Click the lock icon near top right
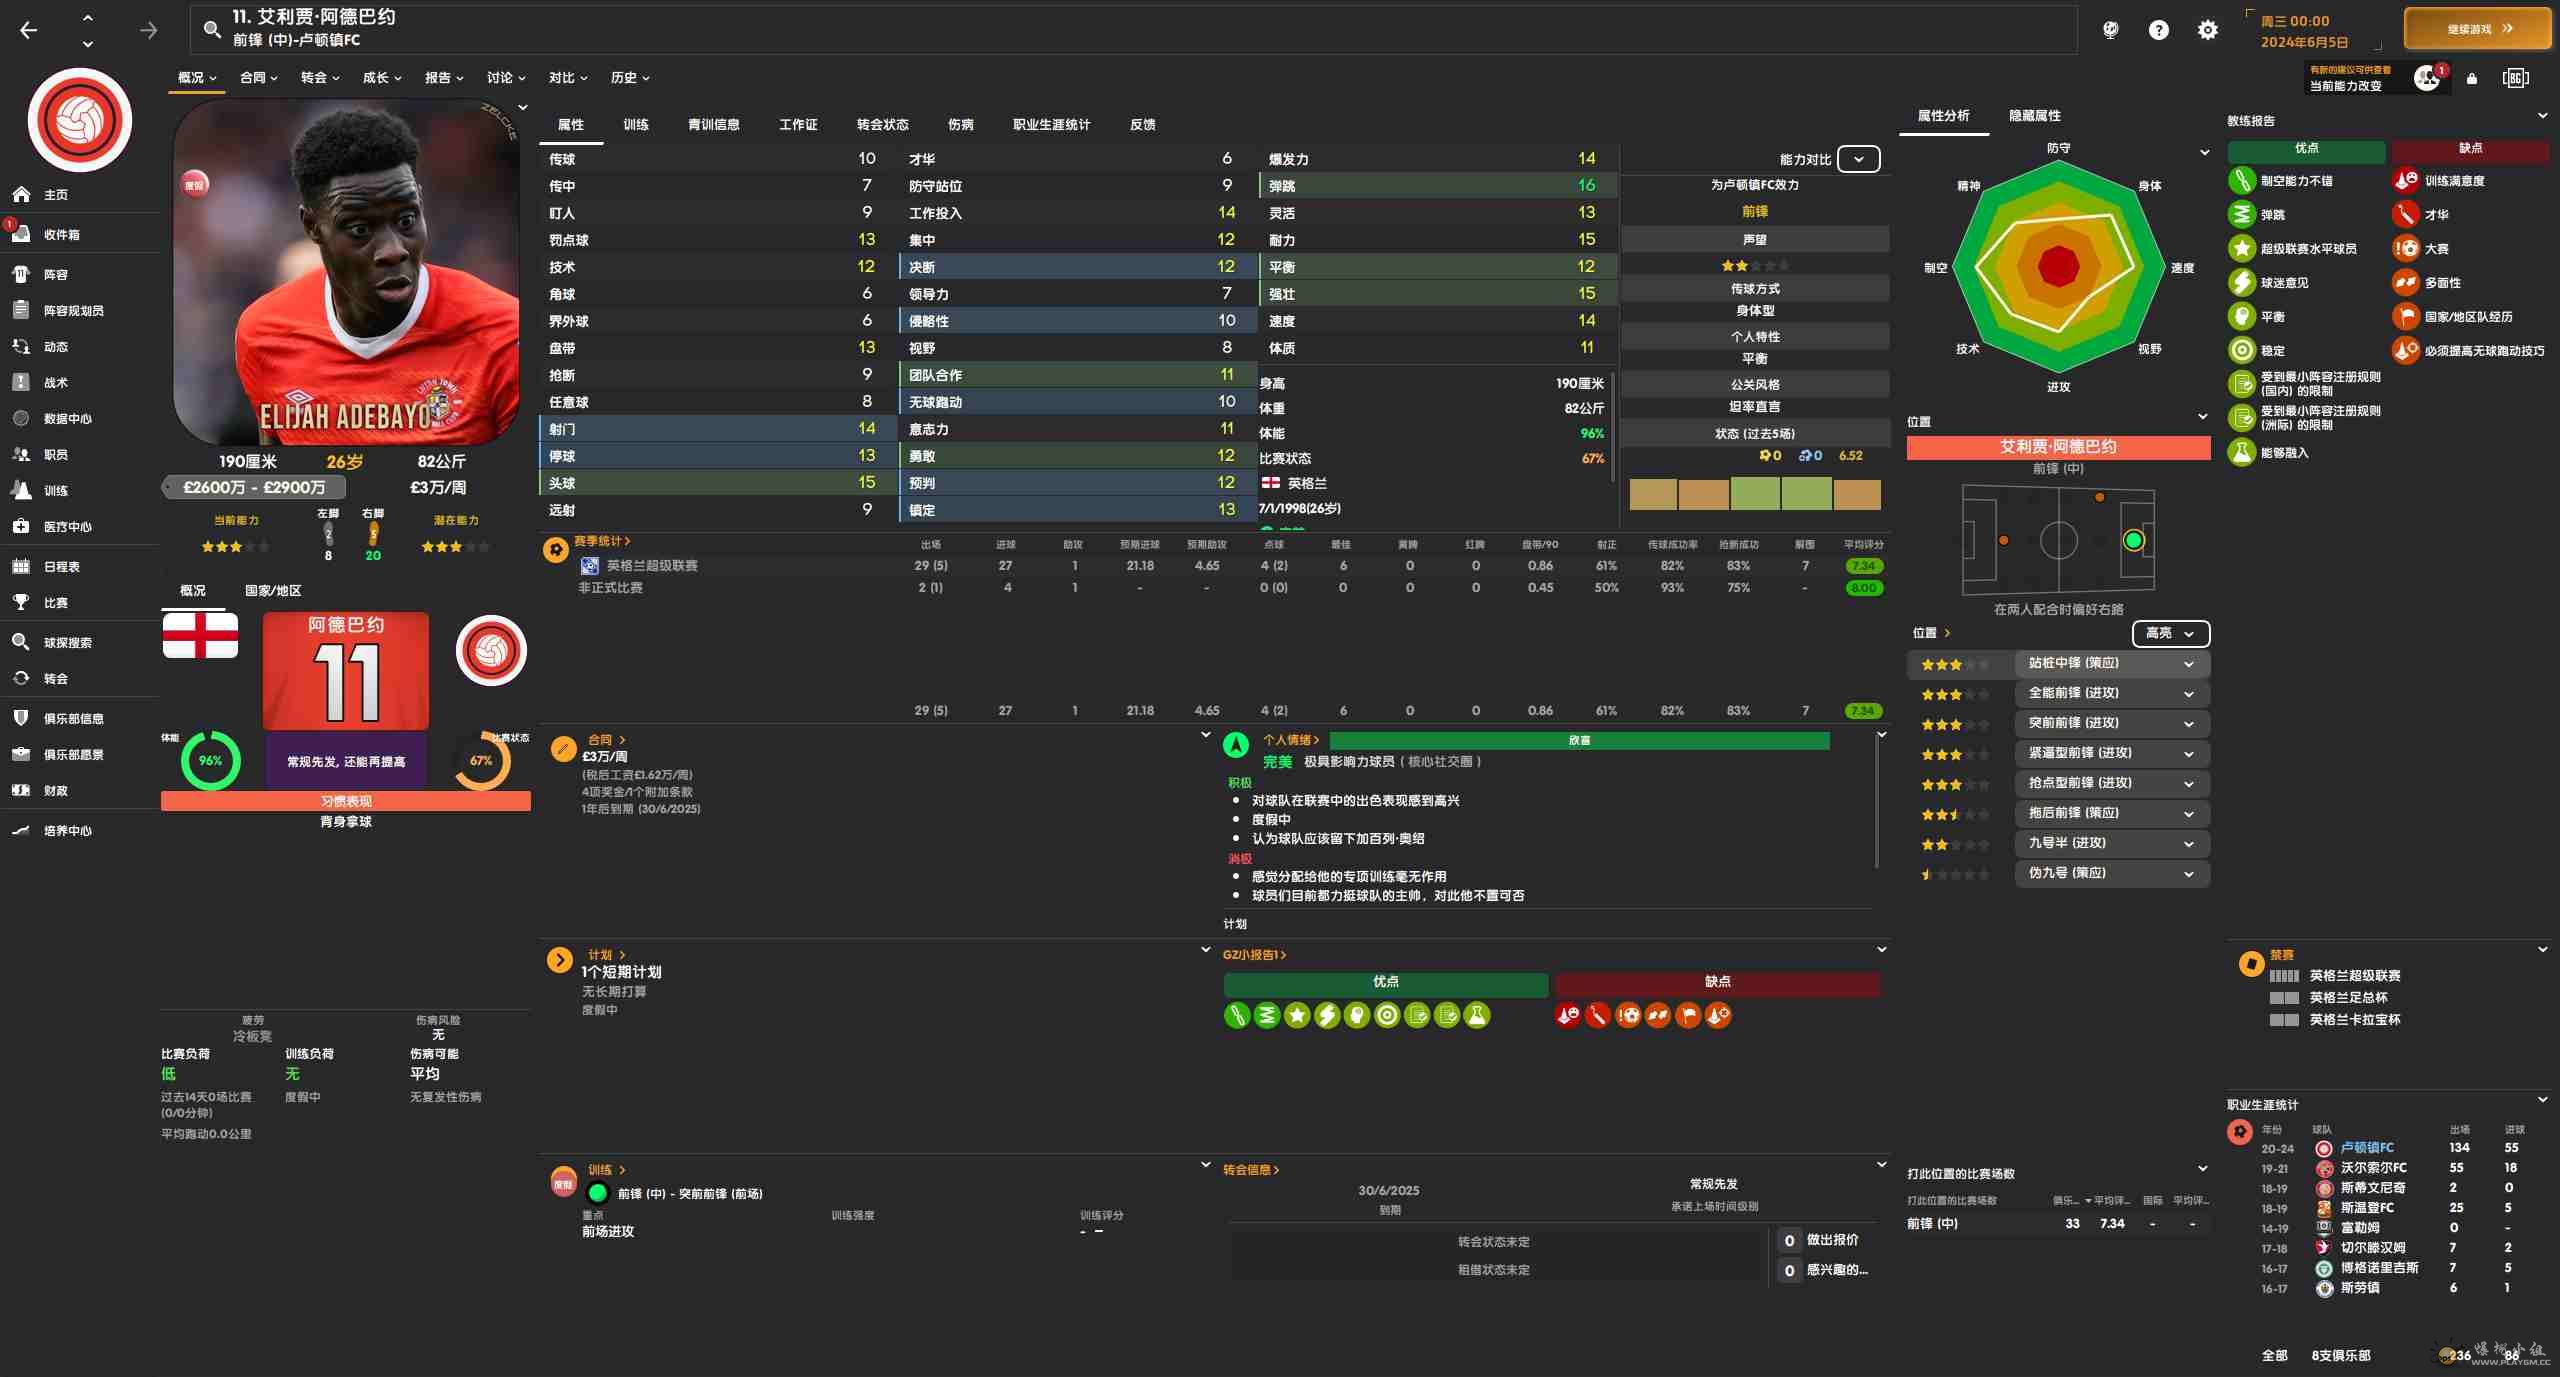This screenshot has width=2560, height=1377. tap(2472, 78)
